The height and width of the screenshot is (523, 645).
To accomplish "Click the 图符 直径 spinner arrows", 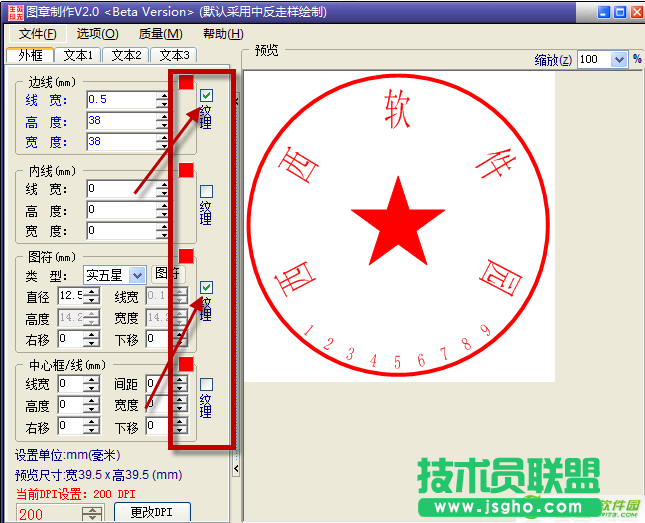I will tap(91, 296).
